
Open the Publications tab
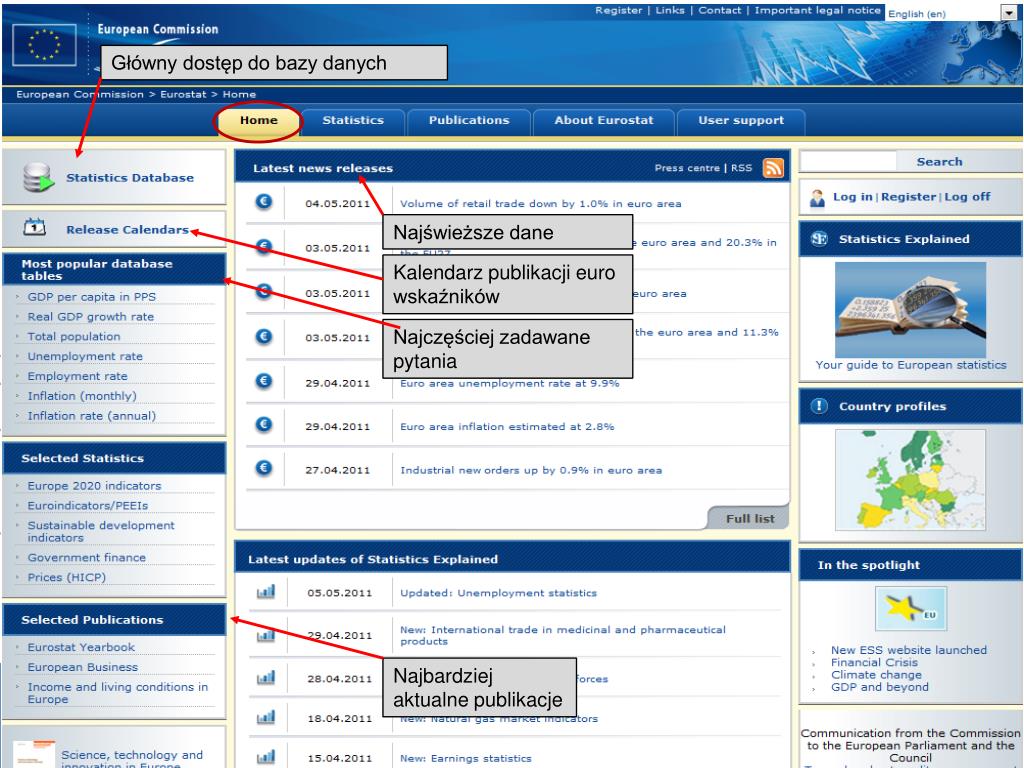point(469,121)
